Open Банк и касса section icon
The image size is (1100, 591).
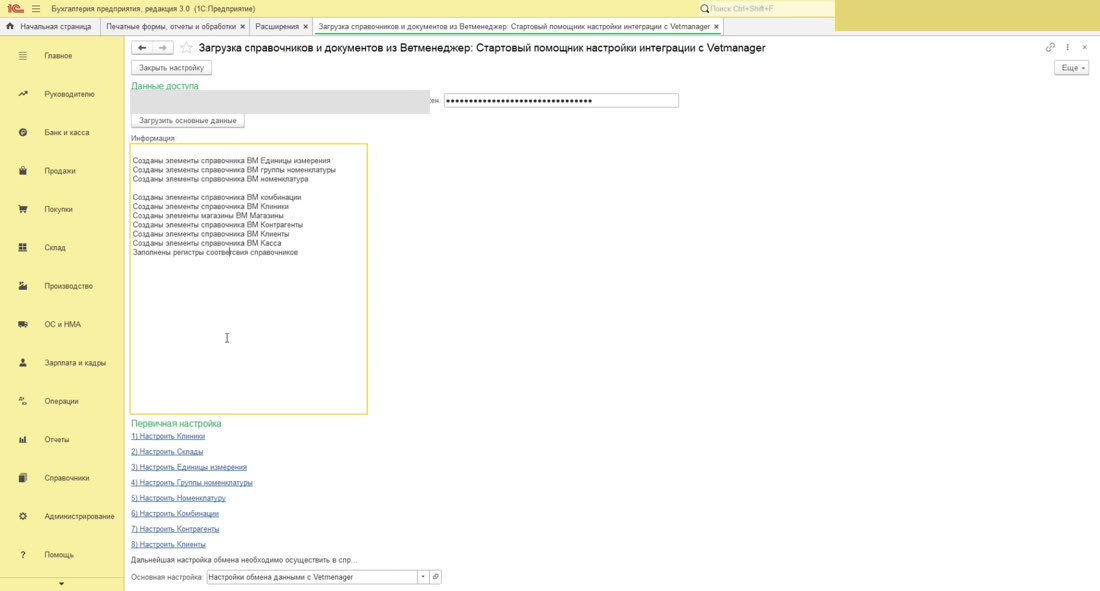tap(22, 132)
